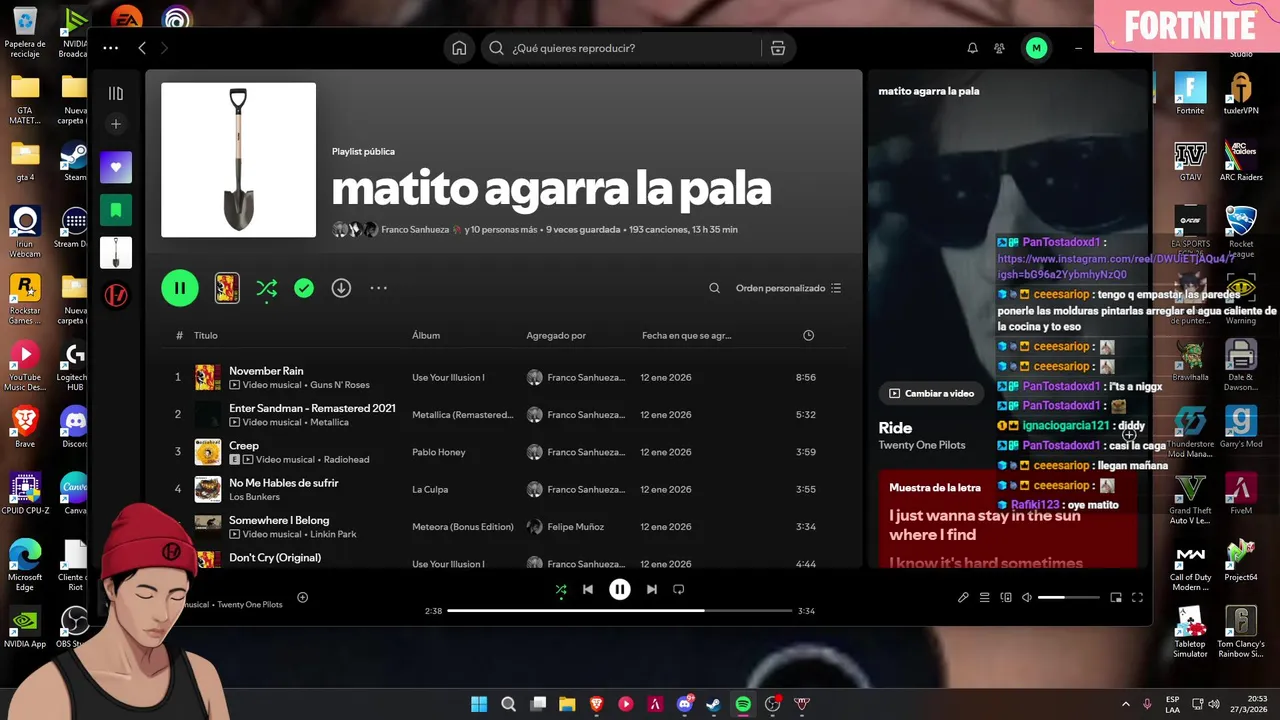
Task: Create a new playlist with the plus icon
Action: [x=116, y=124]
